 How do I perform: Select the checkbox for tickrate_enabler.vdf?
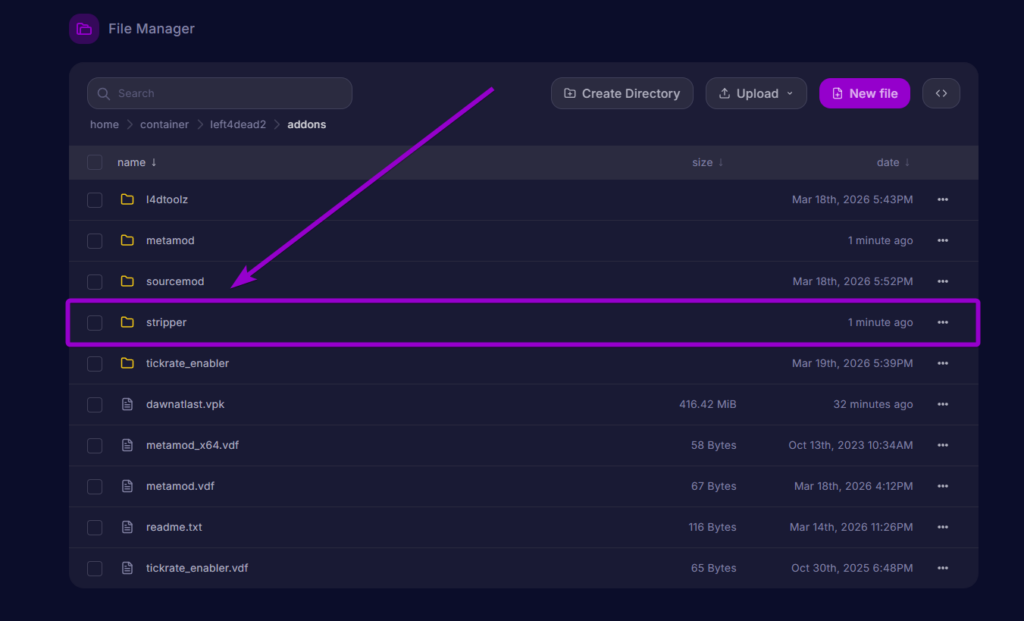[x=94, y=567]
